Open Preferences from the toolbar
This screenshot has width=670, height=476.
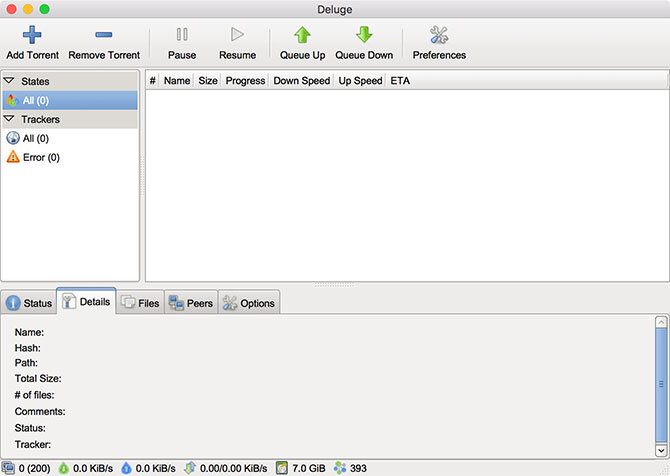tap(439, 43)
